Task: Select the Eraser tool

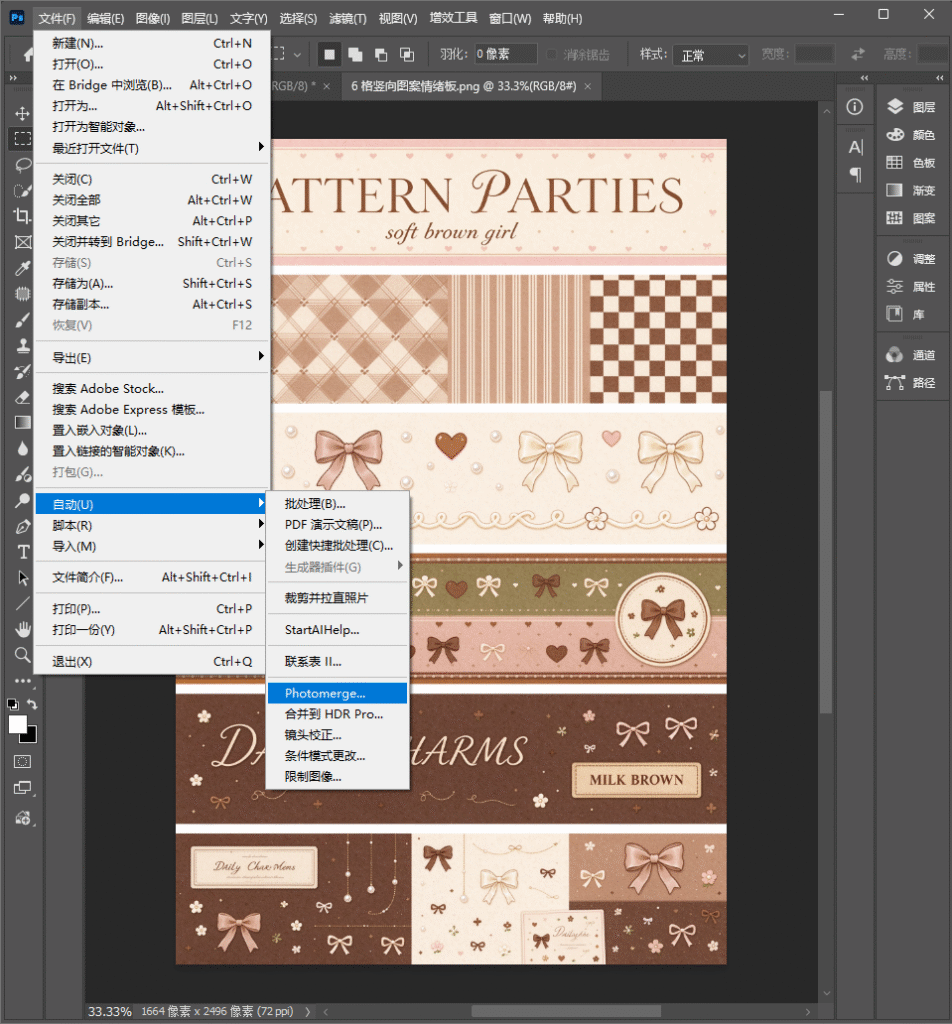Action: click(x=23, y=396)
